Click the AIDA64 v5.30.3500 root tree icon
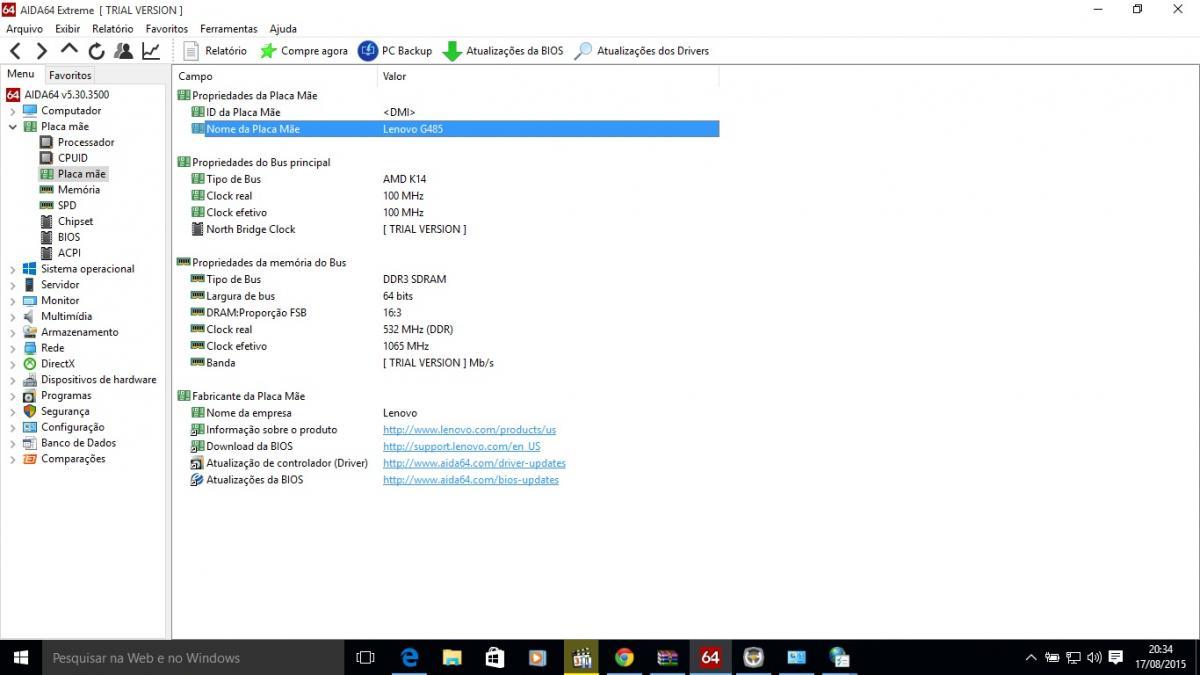The image size is (1200, 675). 13,95
